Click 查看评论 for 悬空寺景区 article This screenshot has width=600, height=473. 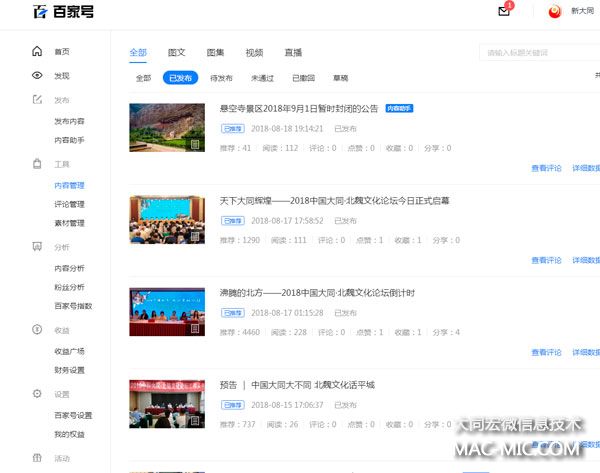click(x=546, y=168)
